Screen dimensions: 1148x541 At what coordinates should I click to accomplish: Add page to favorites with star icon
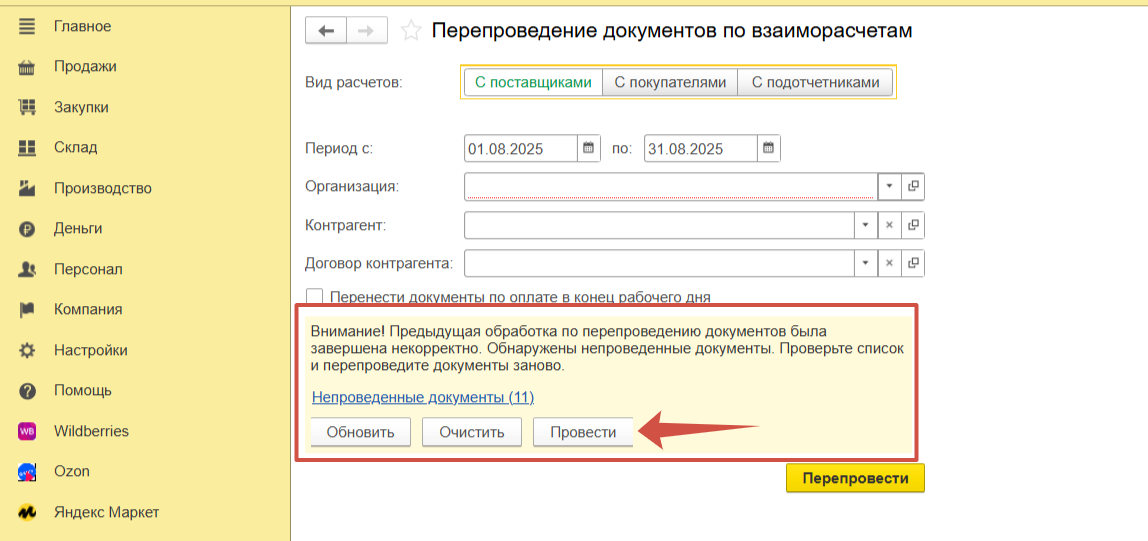click(410, 31)
